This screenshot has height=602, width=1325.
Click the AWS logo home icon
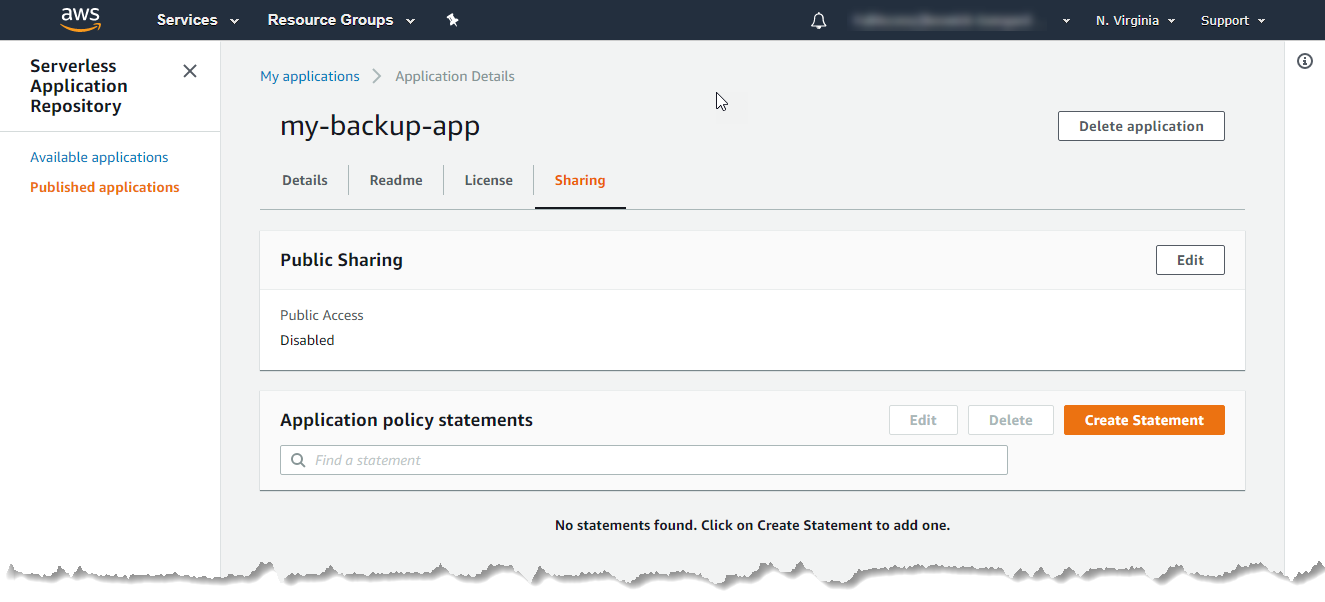pos(80,19)
